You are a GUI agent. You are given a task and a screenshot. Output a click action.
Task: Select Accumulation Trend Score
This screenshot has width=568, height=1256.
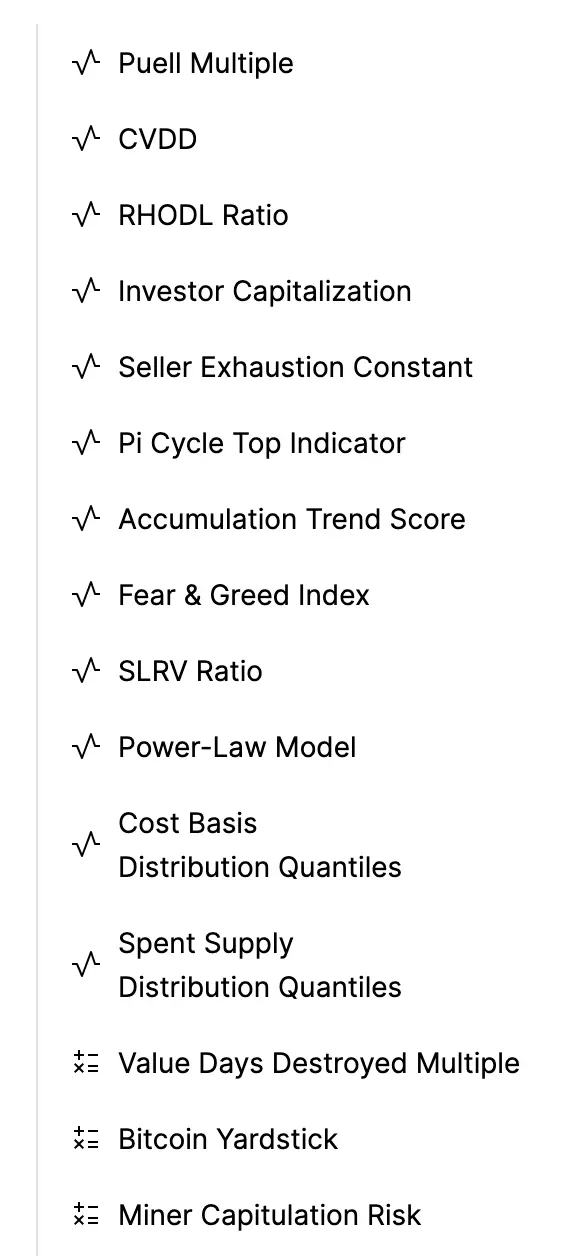click(292, 519)
